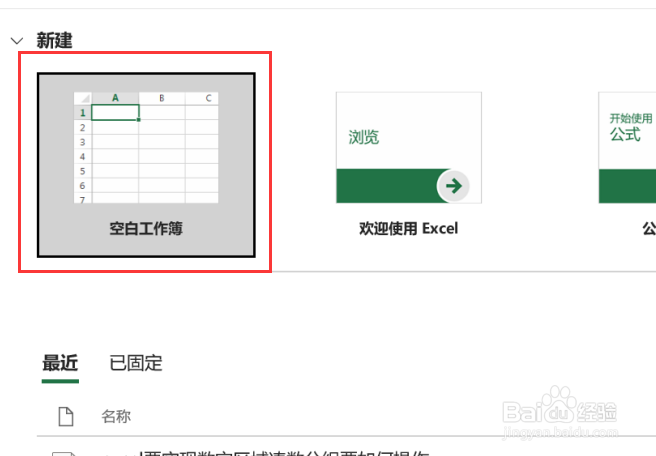
Task: Open the 空白工作簿 blank workbook thumbnail
Action: (x=146, y=165)
